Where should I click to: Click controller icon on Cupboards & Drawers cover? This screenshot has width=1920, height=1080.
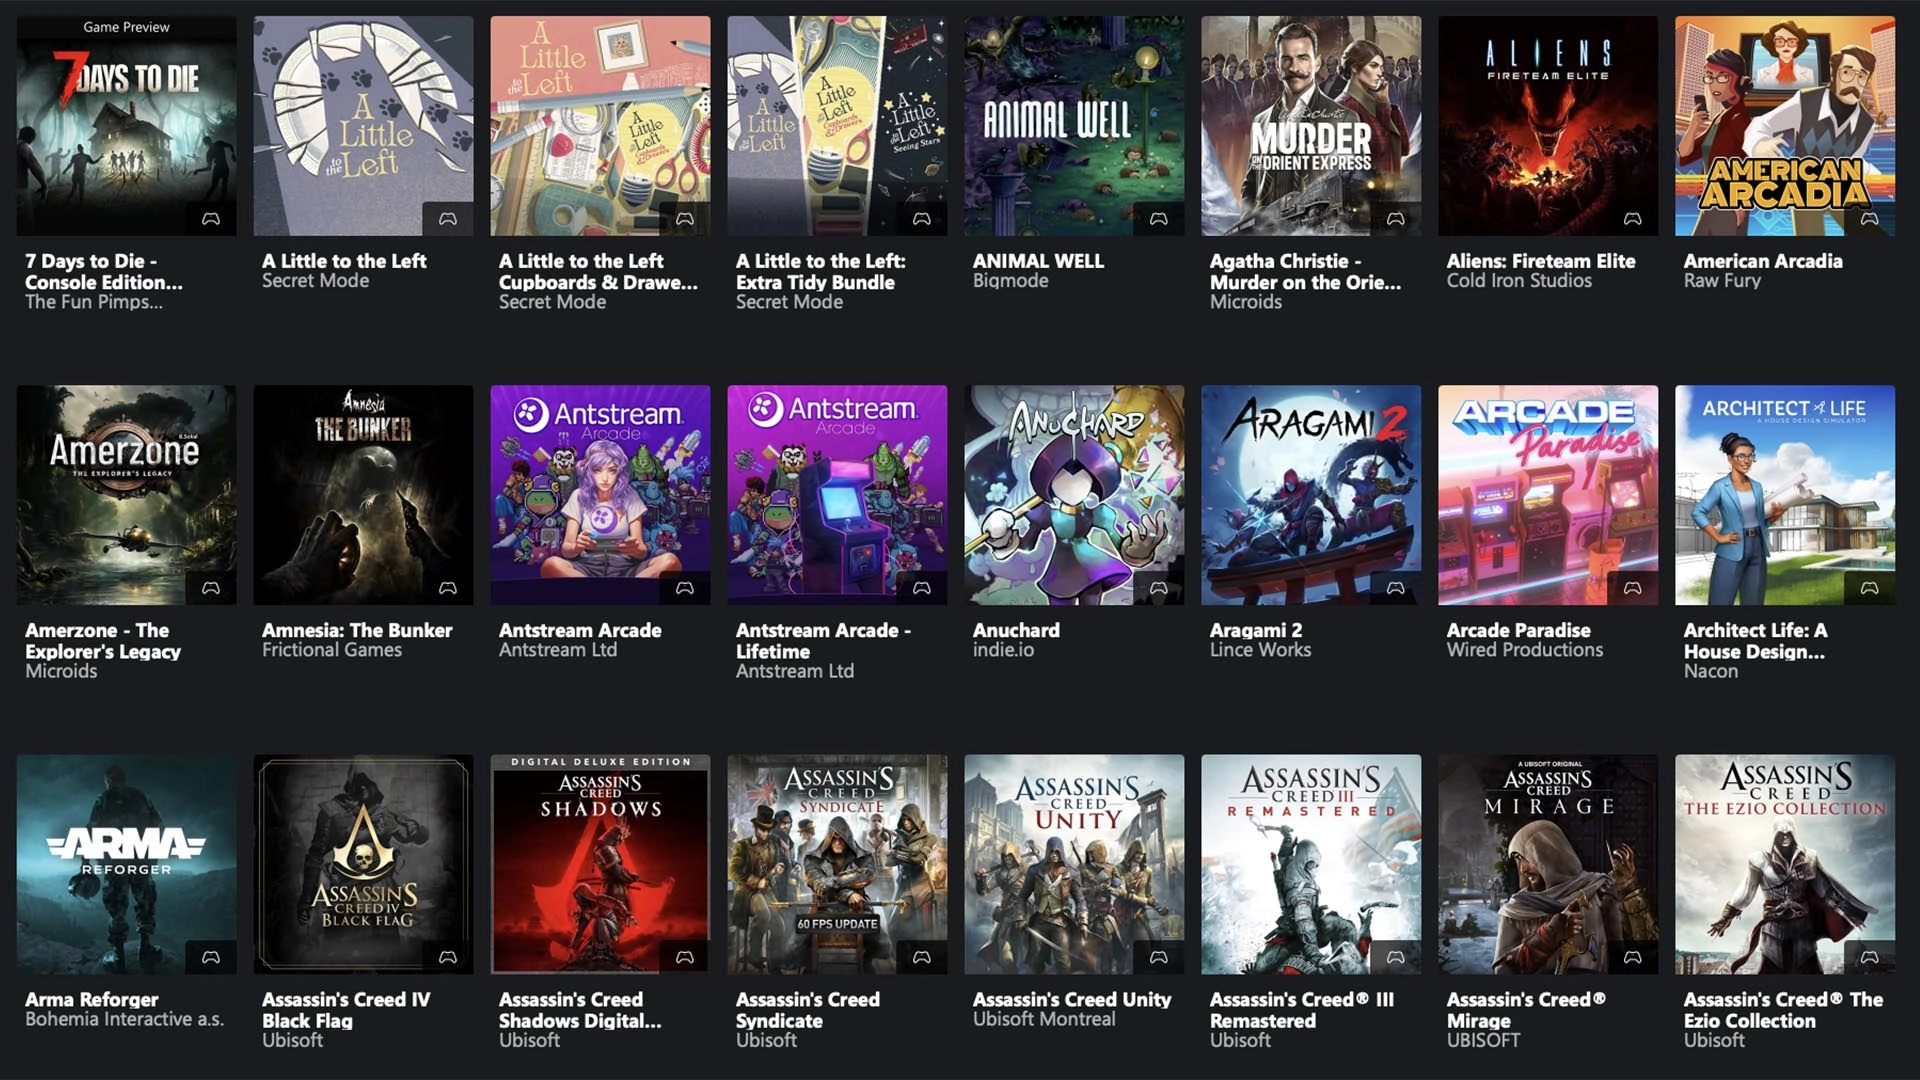685,218
